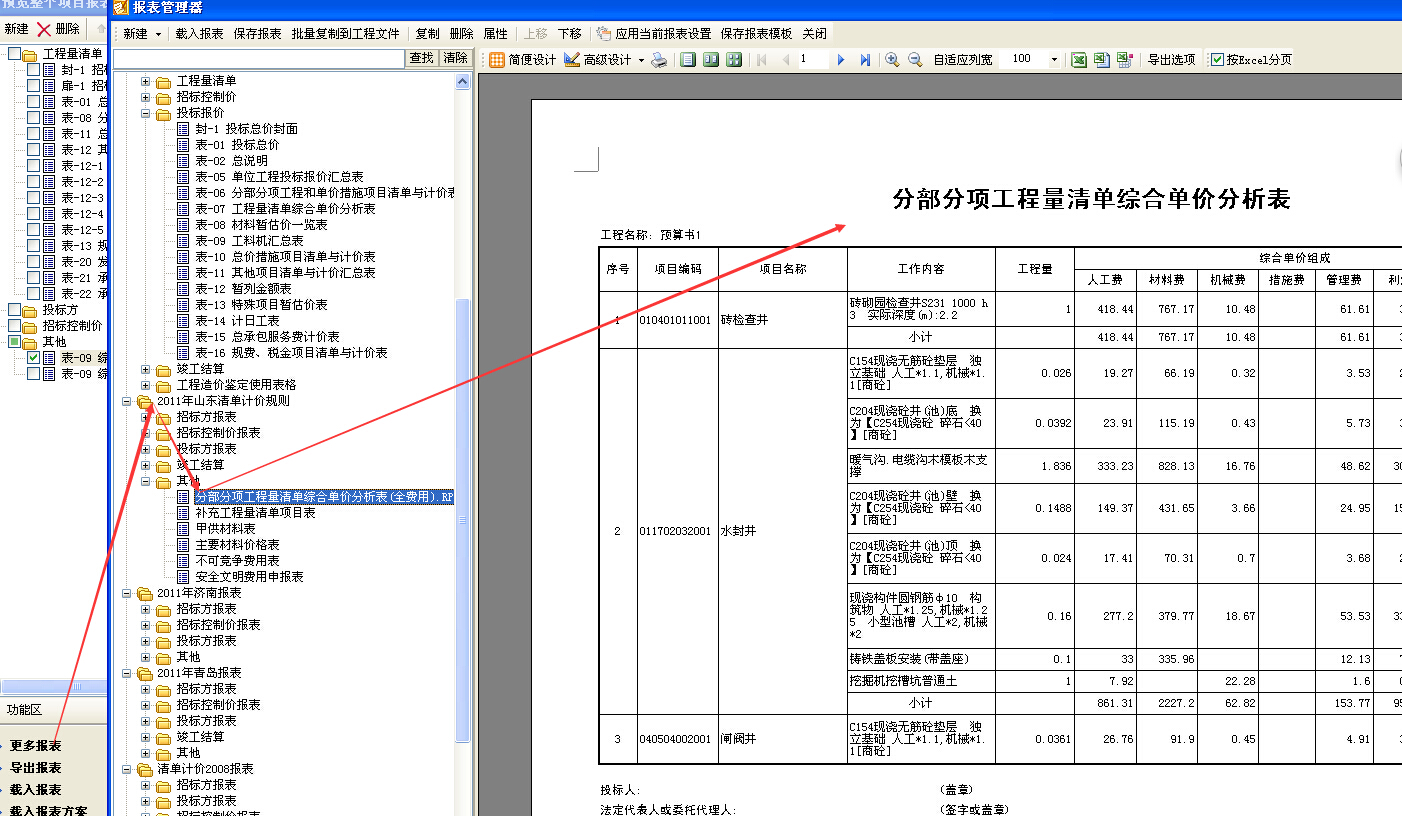Check the 工程量清单 folder checkbox in background tree

tap(14, 54)
